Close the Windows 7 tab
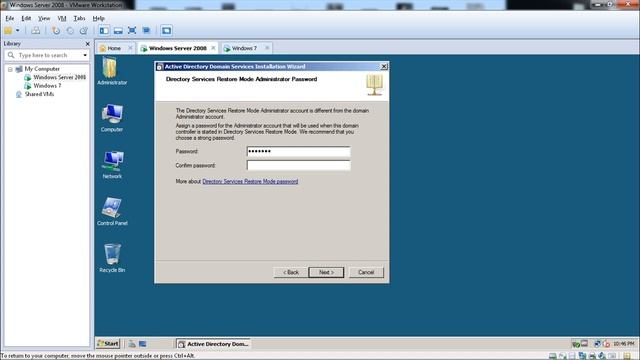640x360 pixels. [x=267, y=48]
